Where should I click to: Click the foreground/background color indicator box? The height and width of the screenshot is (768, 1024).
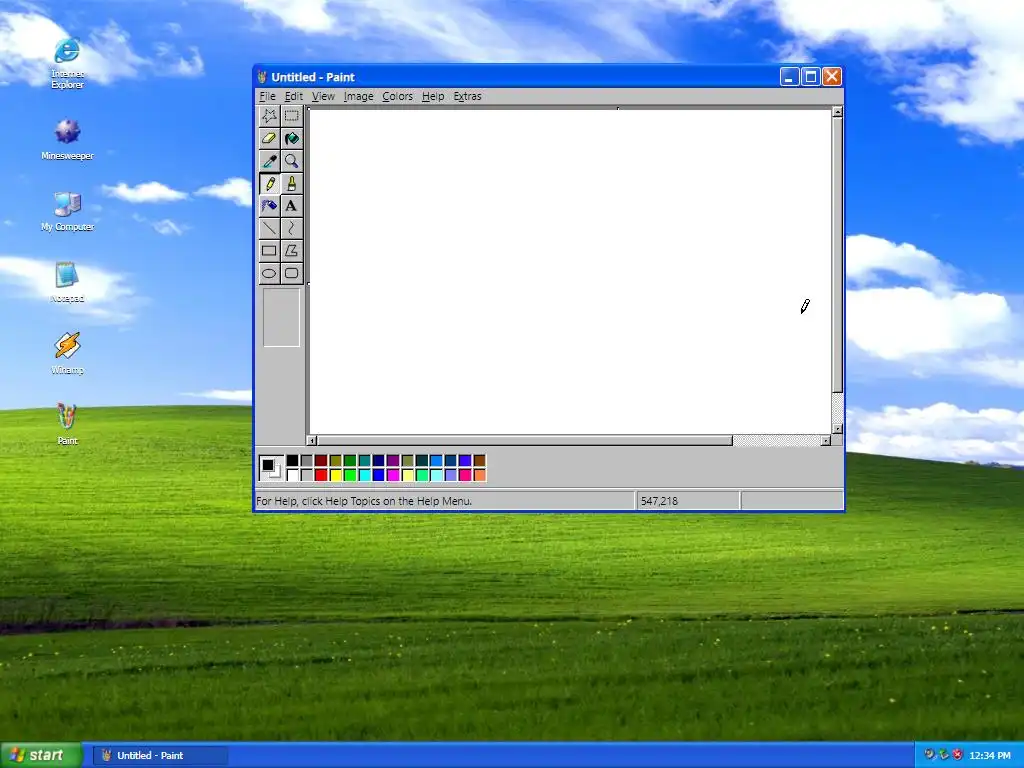click(271, 468)
